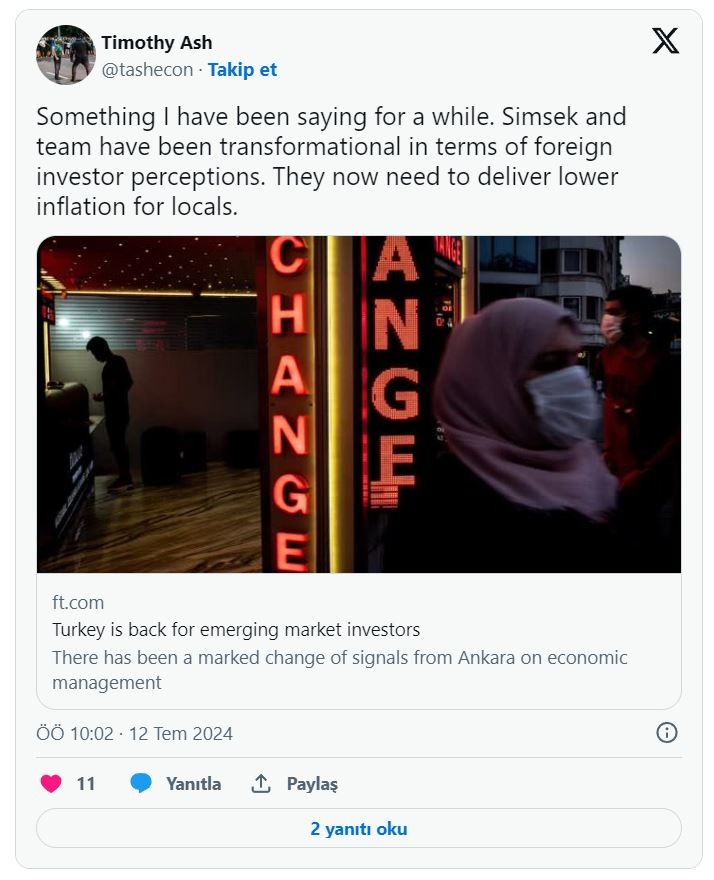Click the Timothy Ash display name

pos(156,43)
